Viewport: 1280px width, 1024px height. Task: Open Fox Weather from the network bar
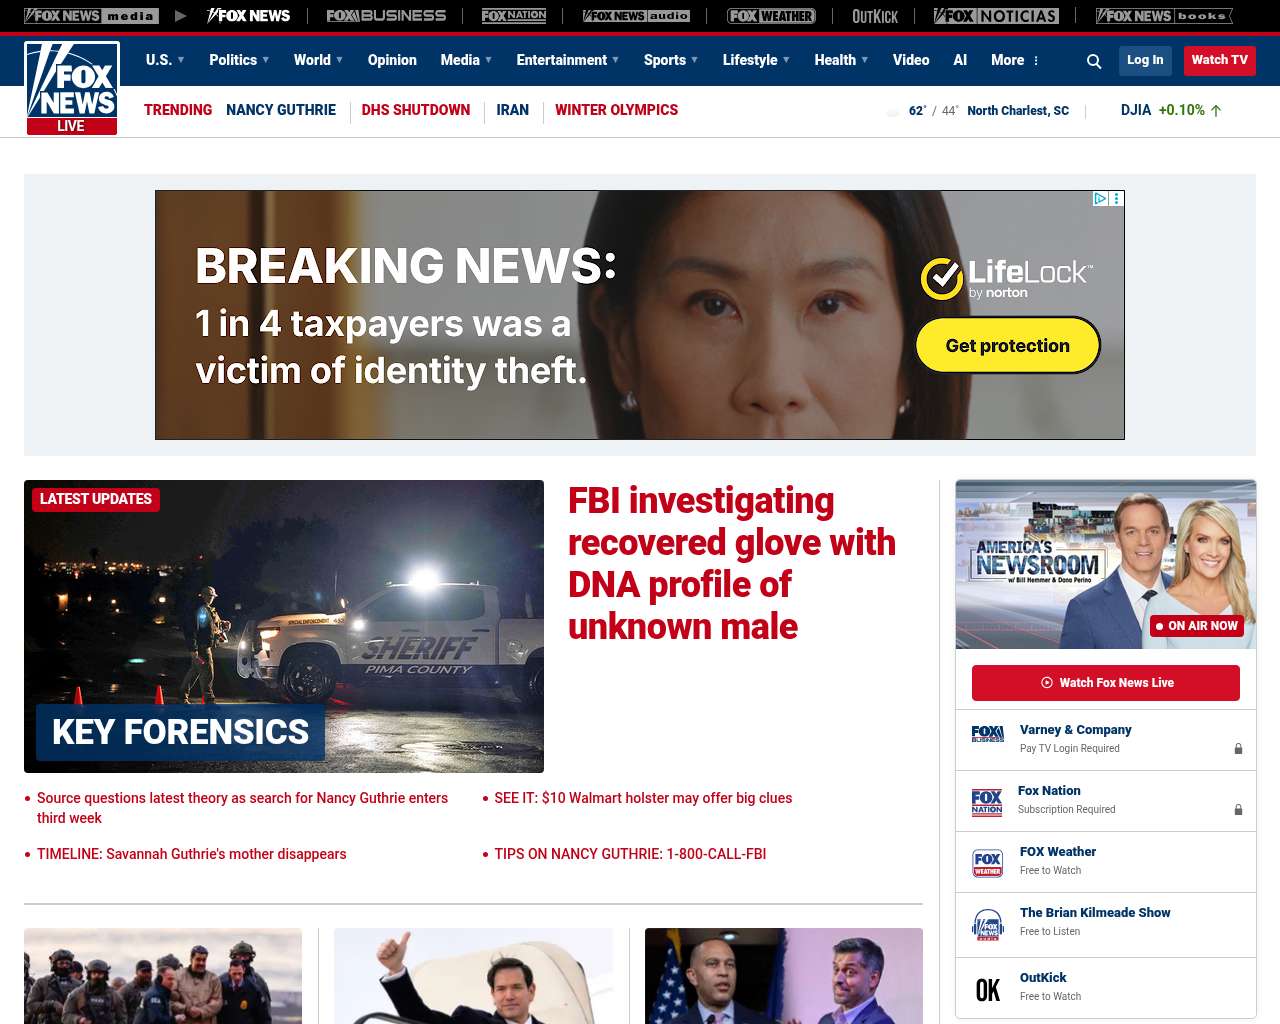tap(771, 16)
